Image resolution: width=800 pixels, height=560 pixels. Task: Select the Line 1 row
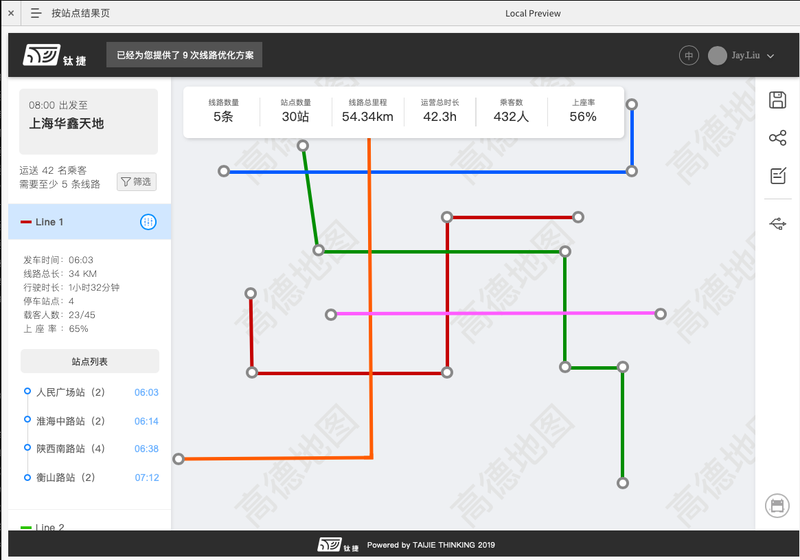click(90, 222)
